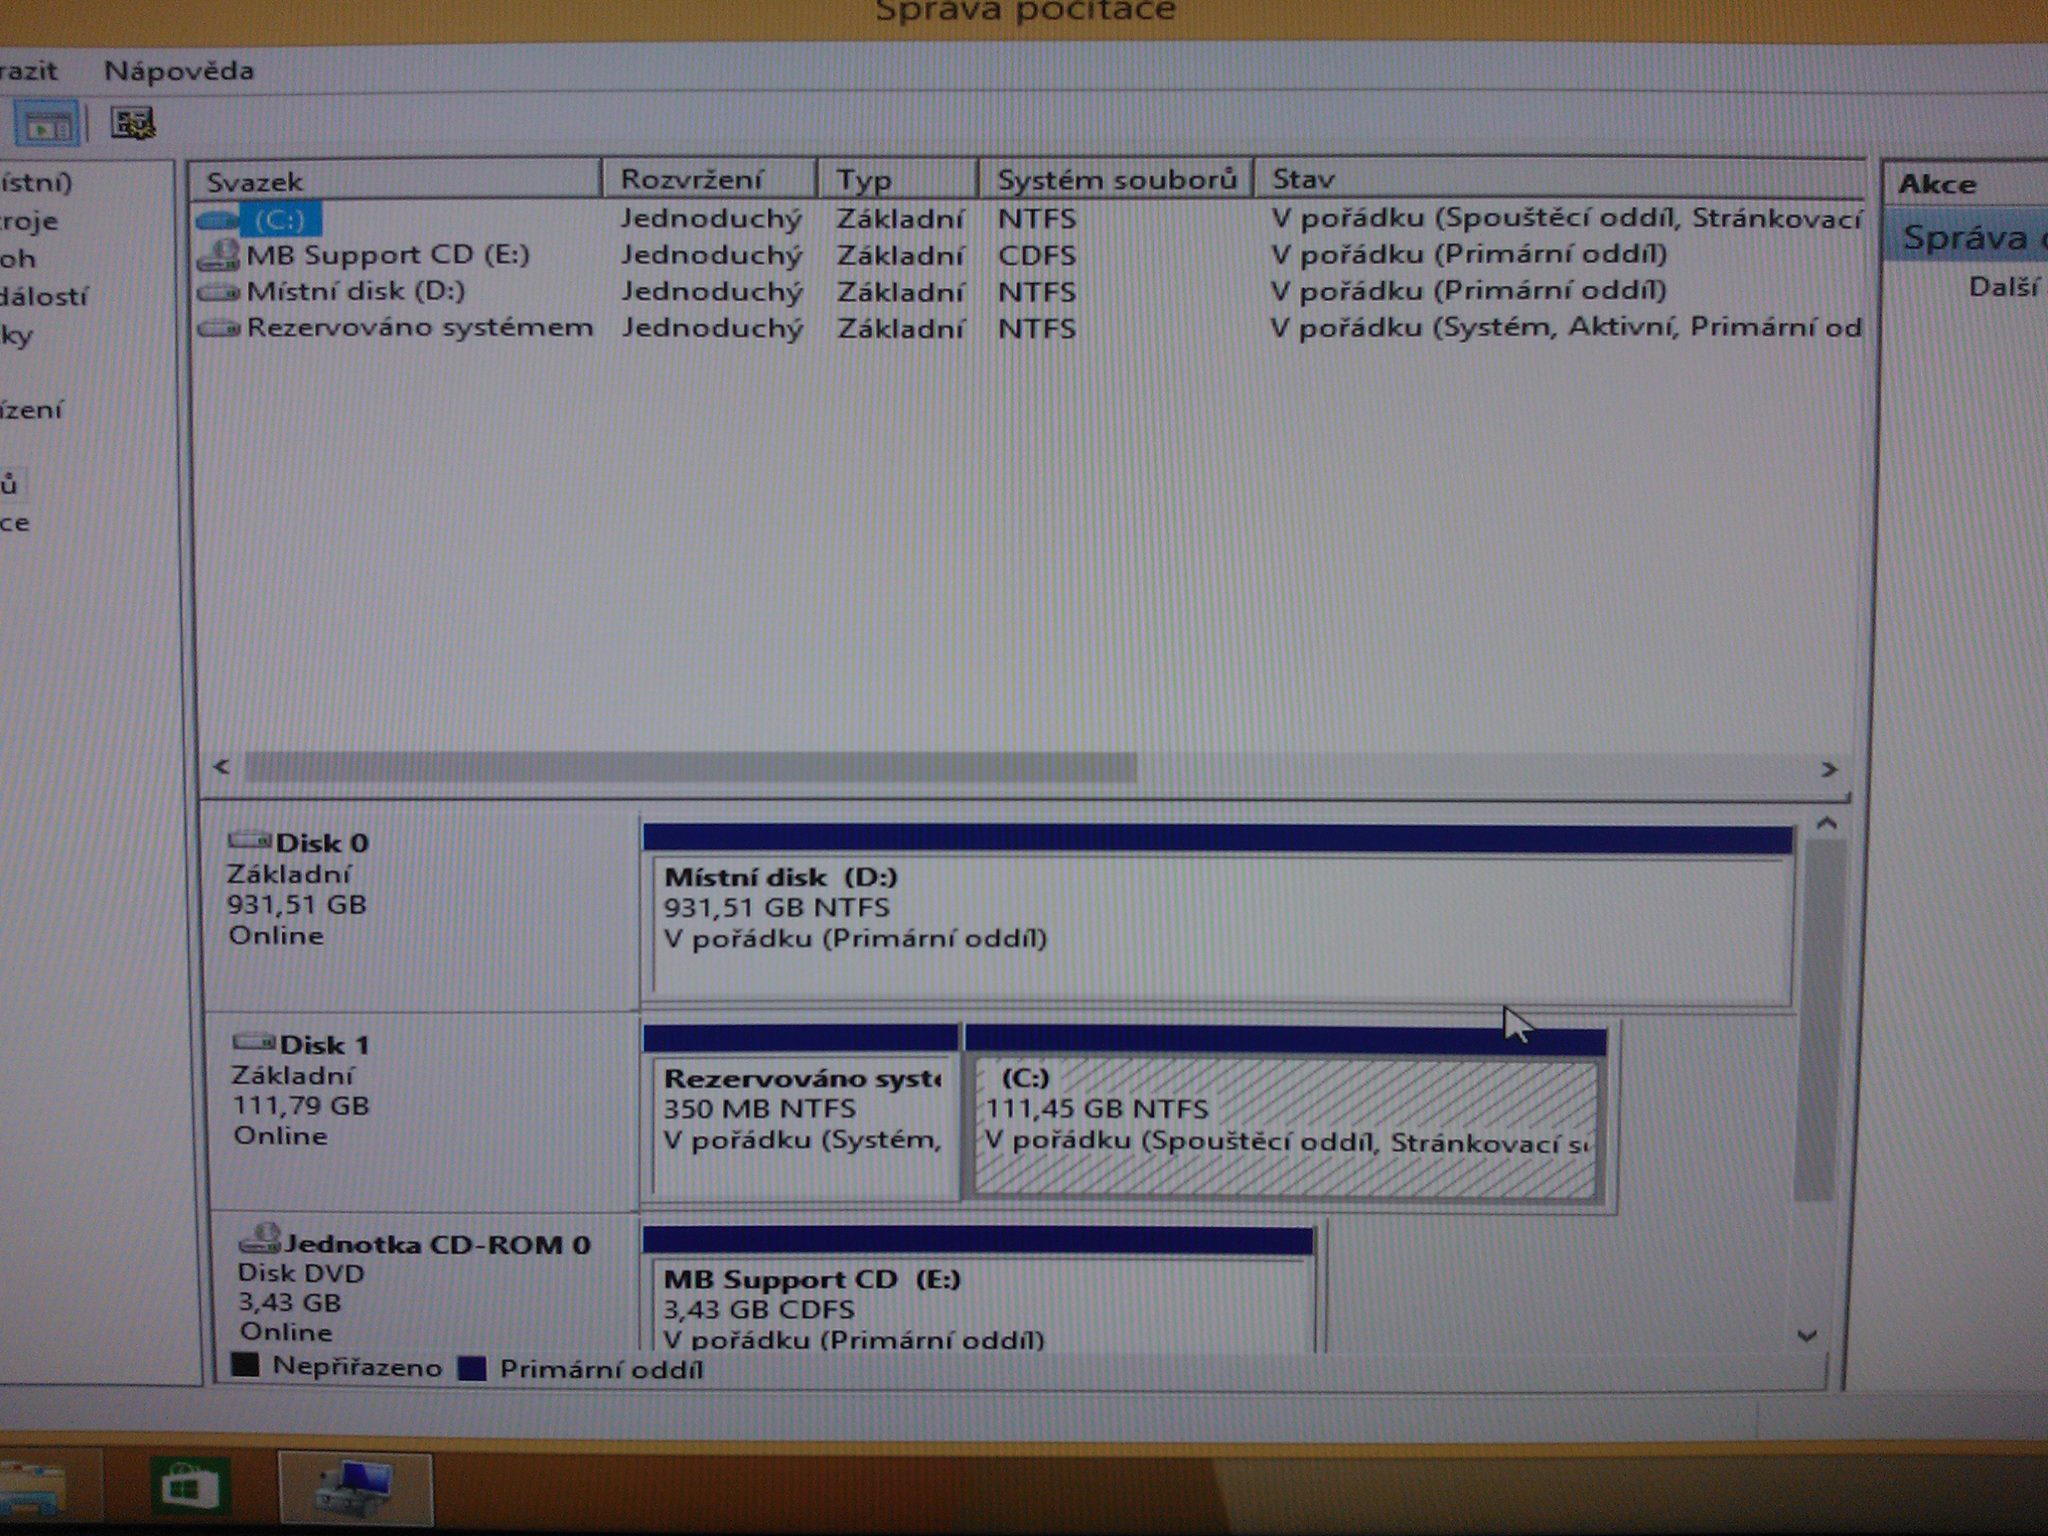Sort by Rozvržení column header

coord(691,180)
